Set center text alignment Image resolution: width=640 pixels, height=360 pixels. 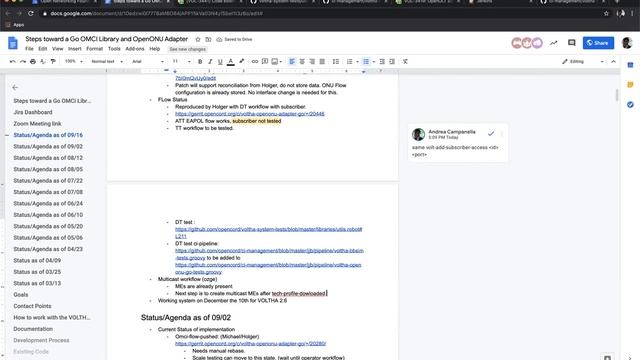[302, 62]
